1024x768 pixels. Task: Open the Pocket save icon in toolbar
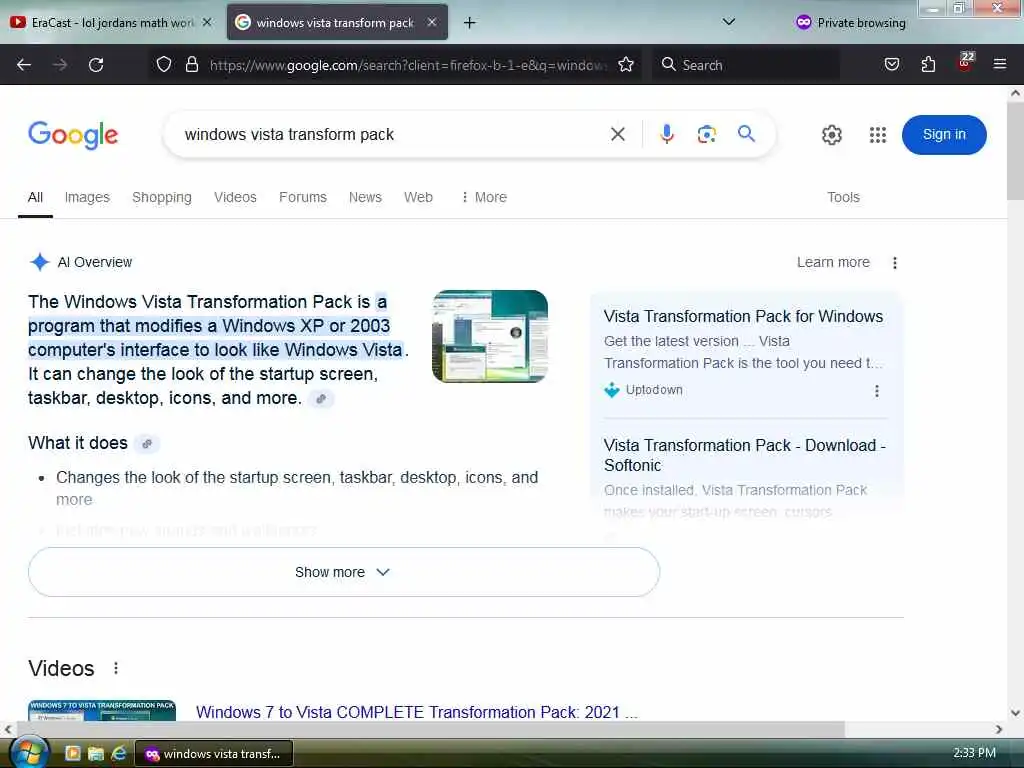click(891, 64)
